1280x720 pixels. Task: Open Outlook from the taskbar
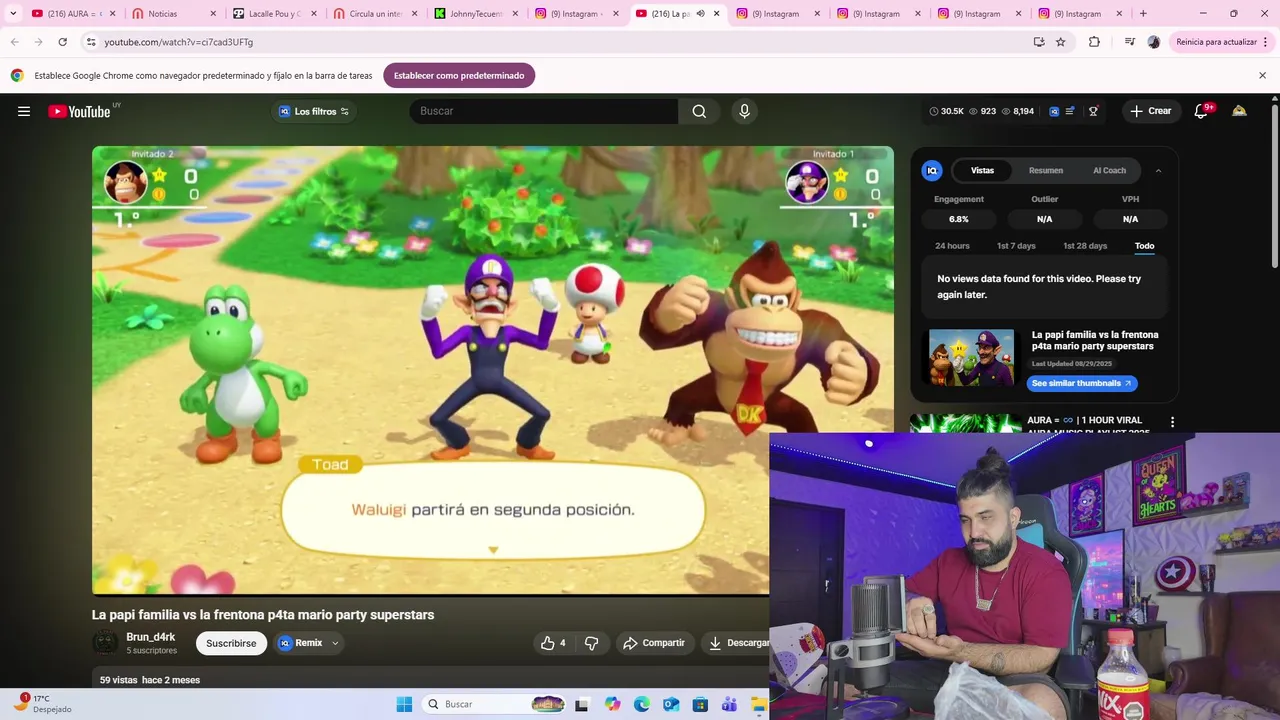671,704
